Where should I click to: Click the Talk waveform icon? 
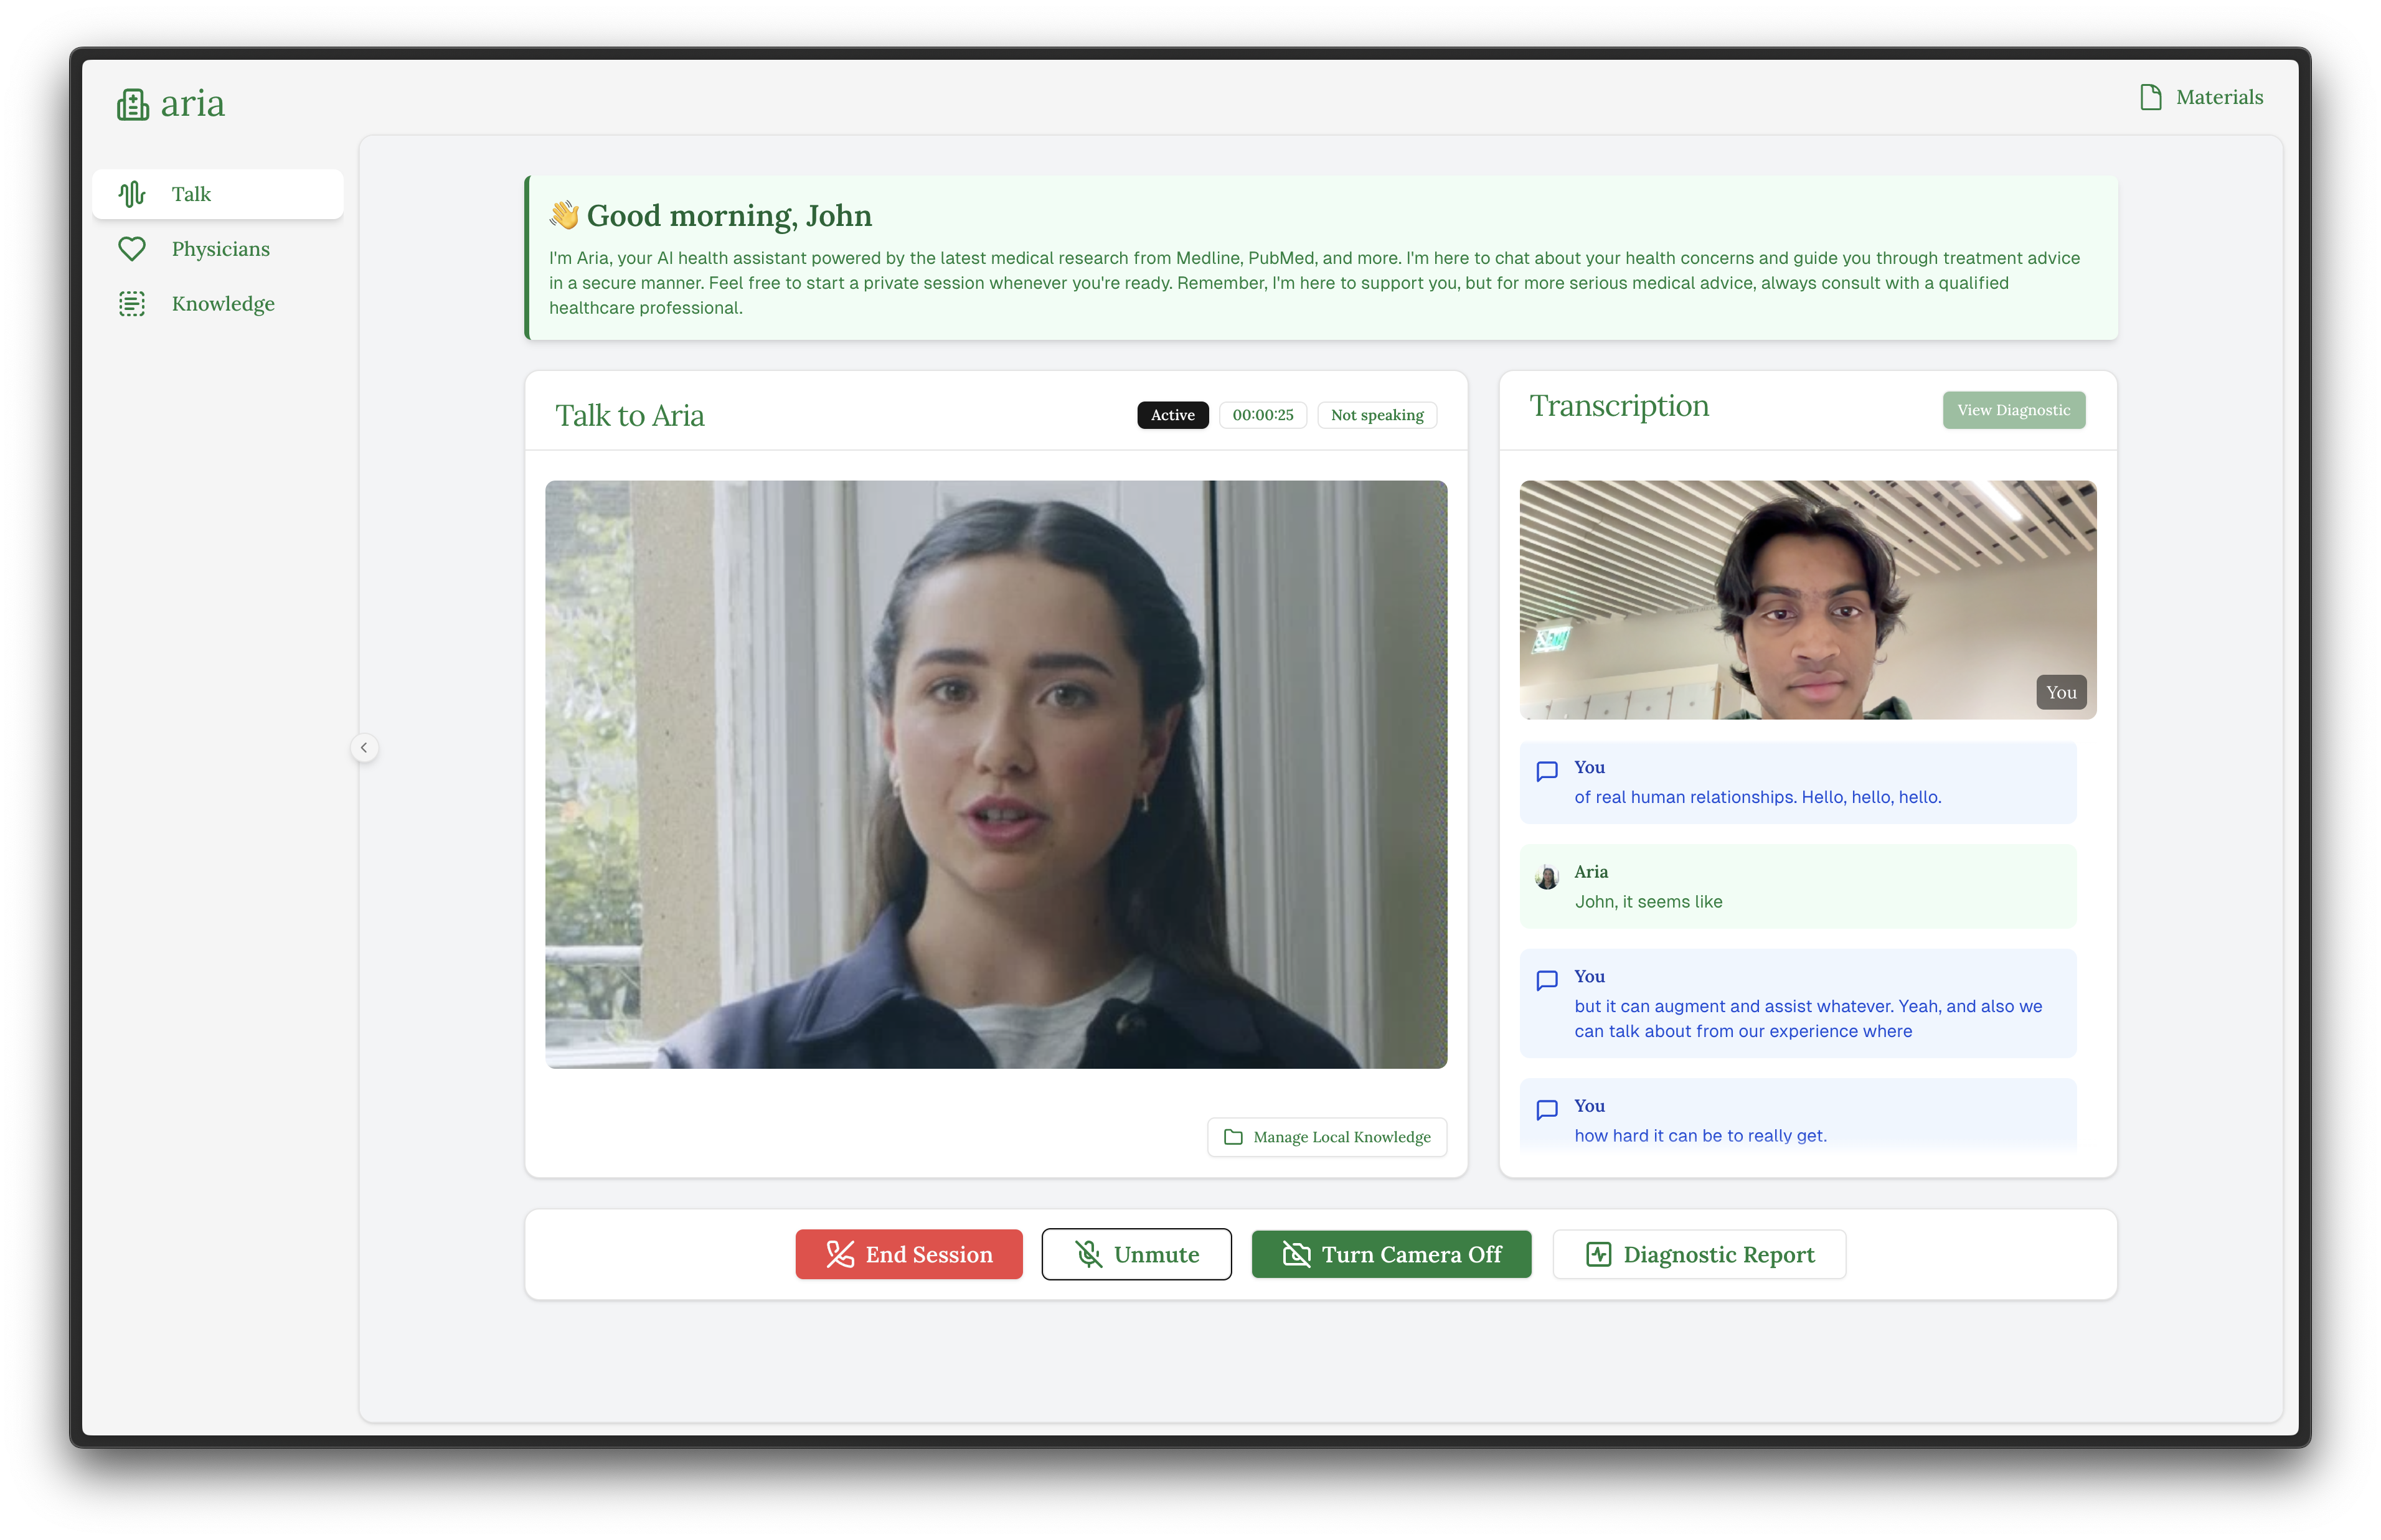pyautogui.click(x=132, y=194)
